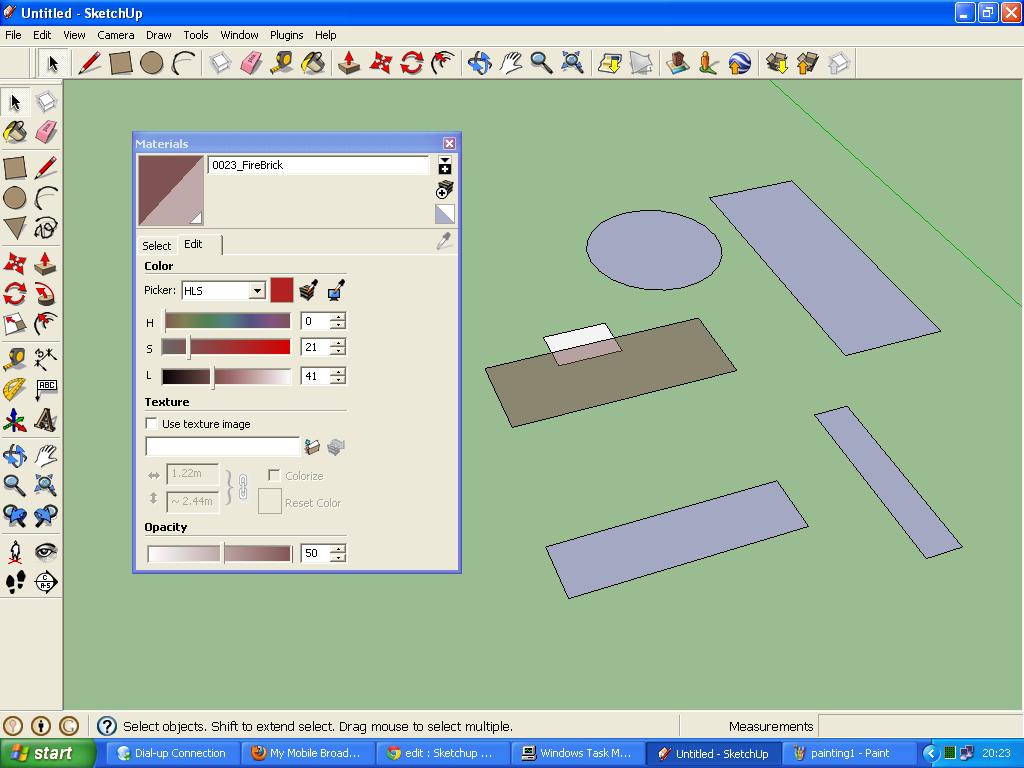Select the Arc tool in top toolbar
The image size is (1024, 768).
click(184, 63)
